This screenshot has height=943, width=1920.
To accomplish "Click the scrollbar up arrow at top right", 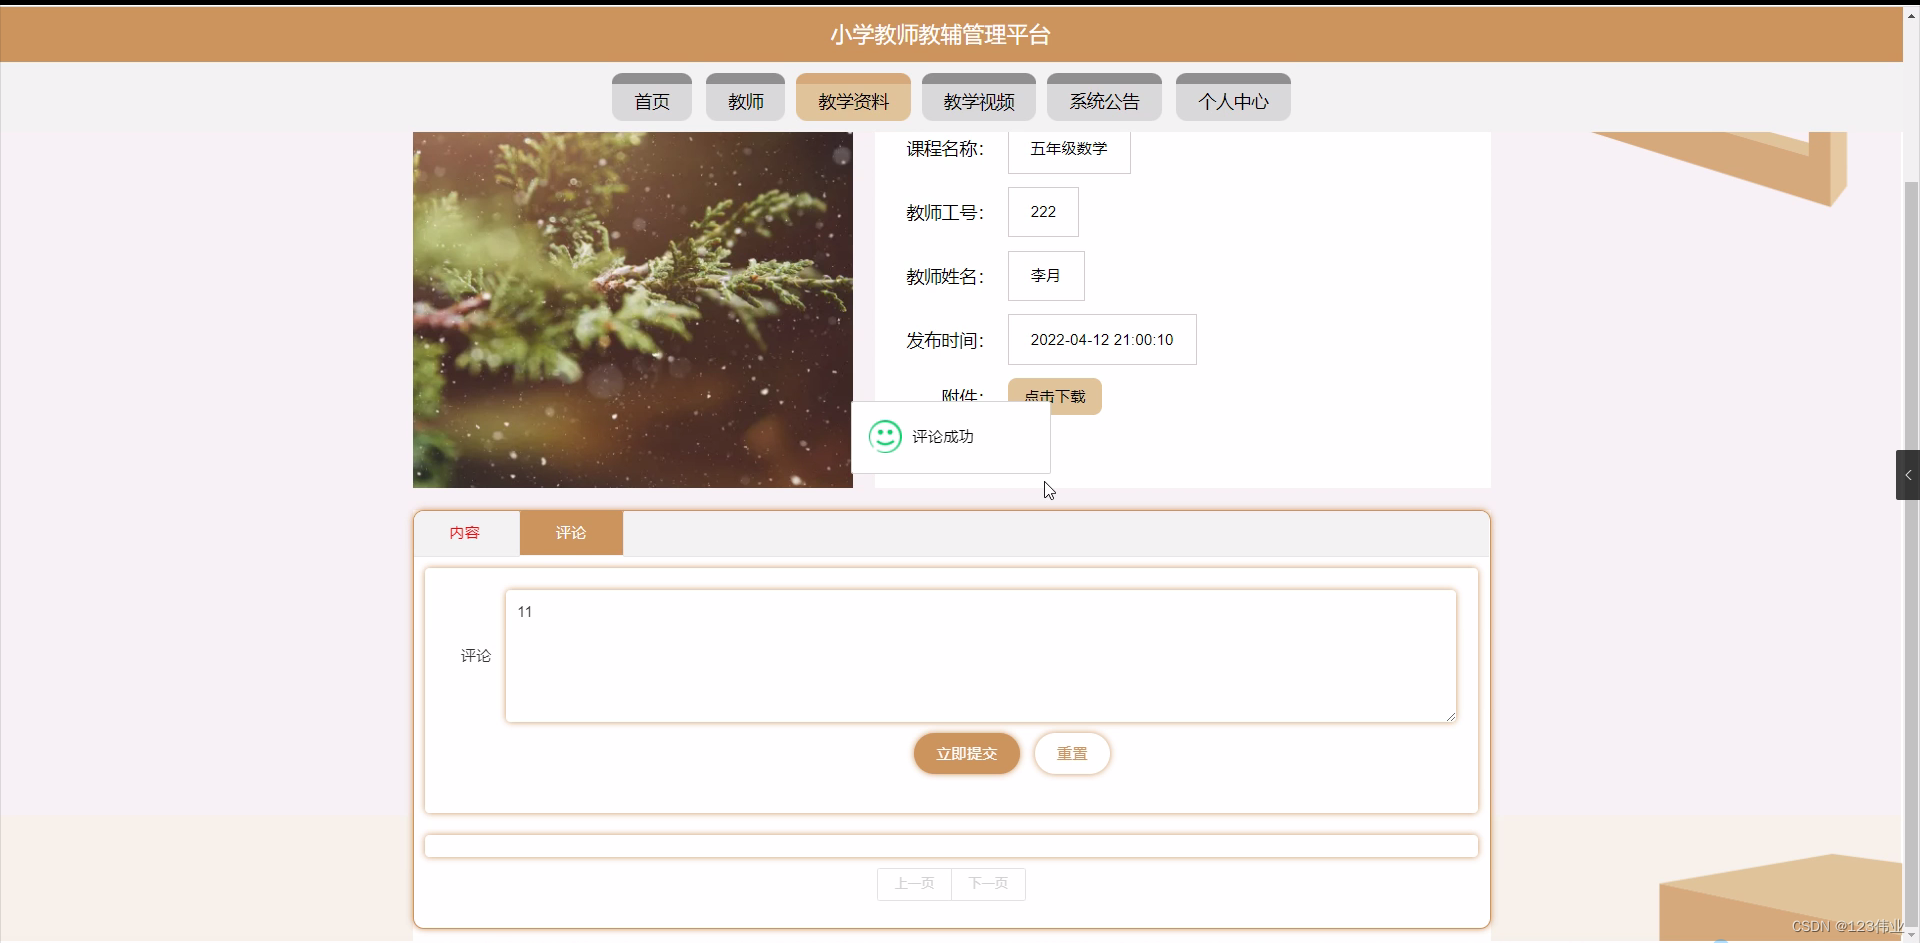I will [x=1911, y=15].
